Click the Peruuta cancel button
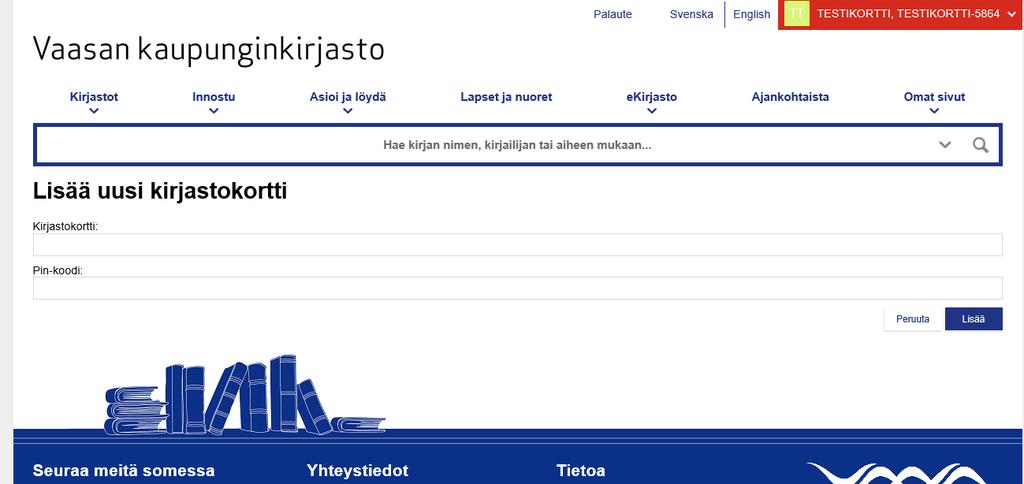1024x484 pixels. (x=912, y=319)
